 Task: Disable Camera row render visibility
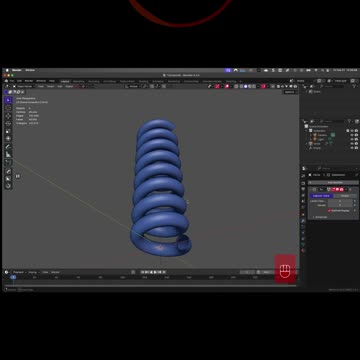click(356, 135)
